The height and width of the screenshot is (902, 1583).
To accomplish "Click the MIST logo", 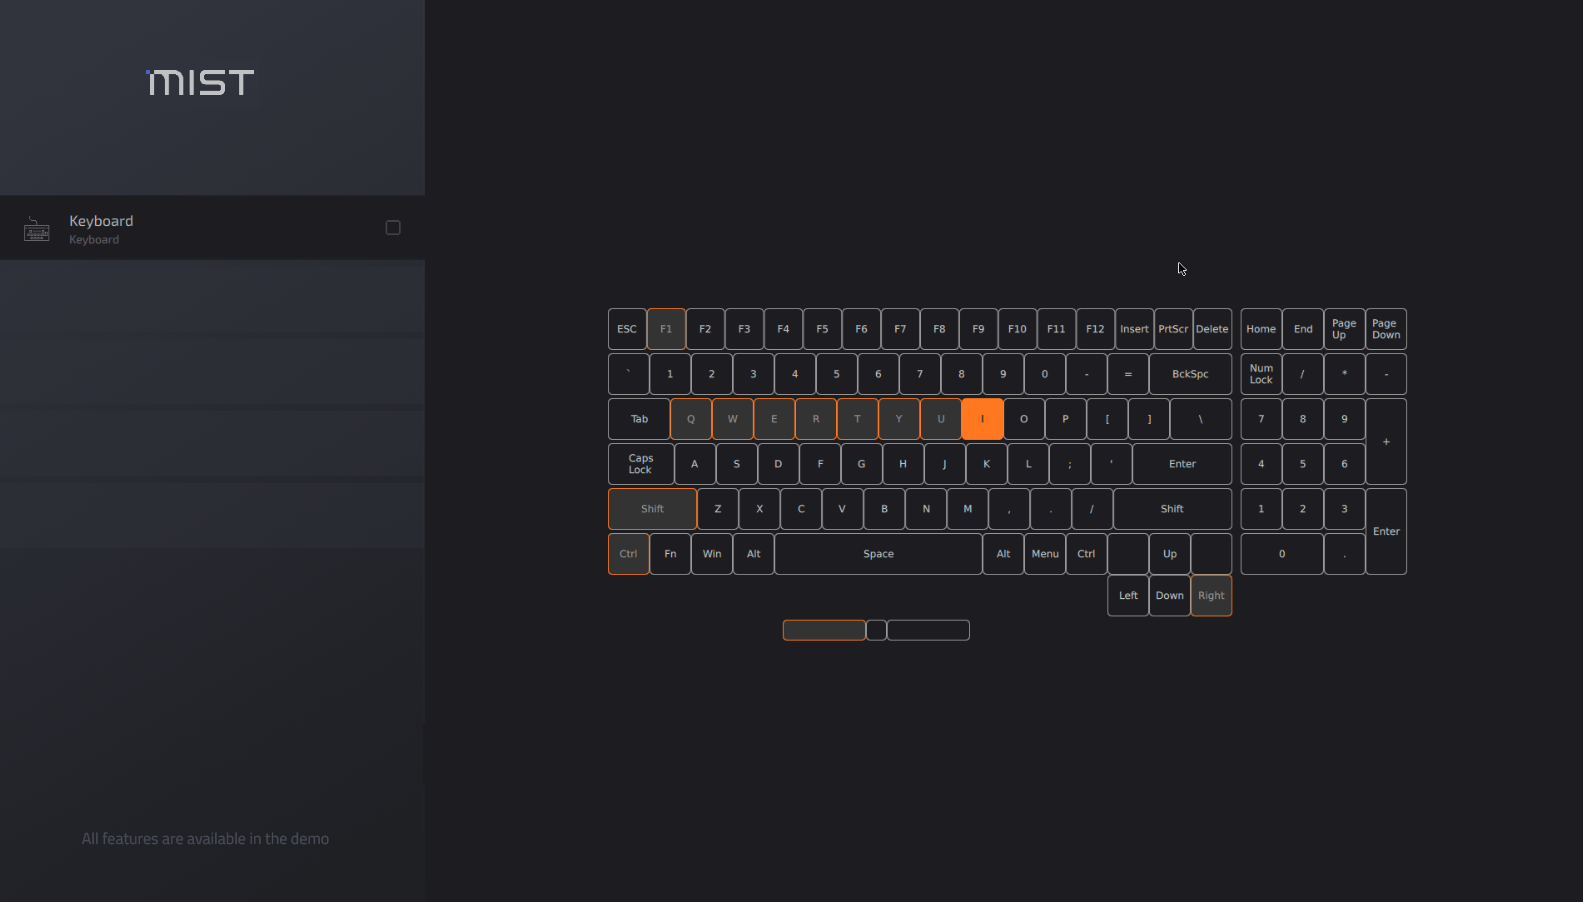I will tap(200, 82).
